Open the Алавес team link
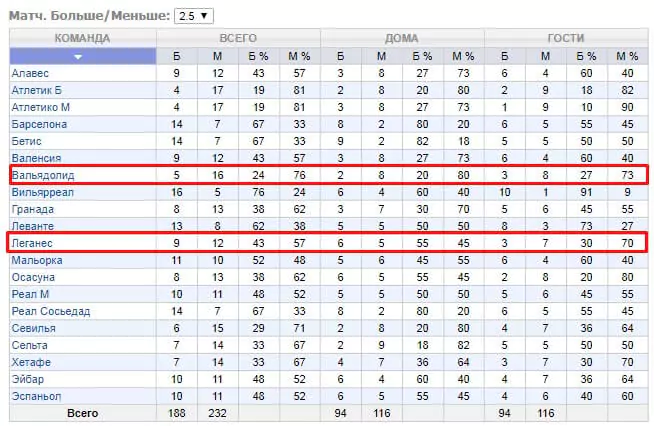Screen dimensions: 654x426 (x=30, y=73)
